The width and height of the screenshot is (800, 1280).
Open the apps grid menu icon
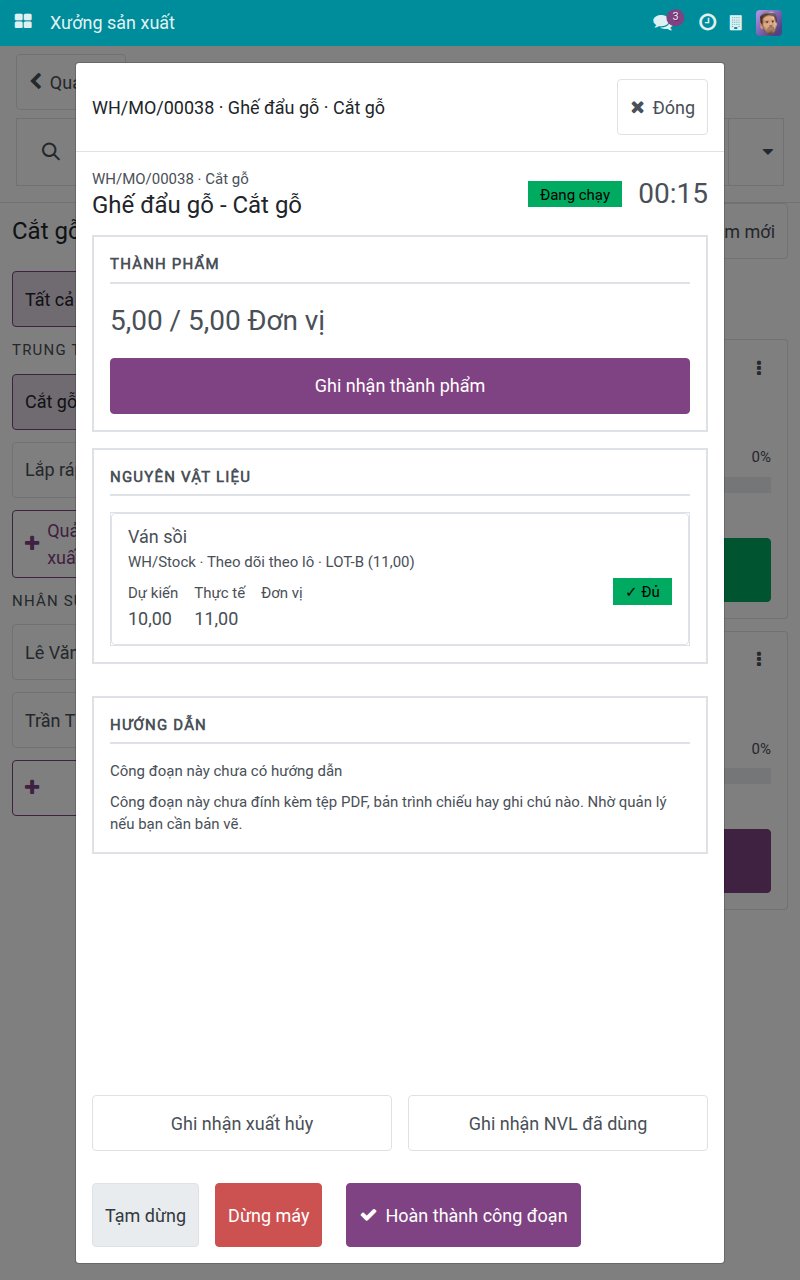24,22
